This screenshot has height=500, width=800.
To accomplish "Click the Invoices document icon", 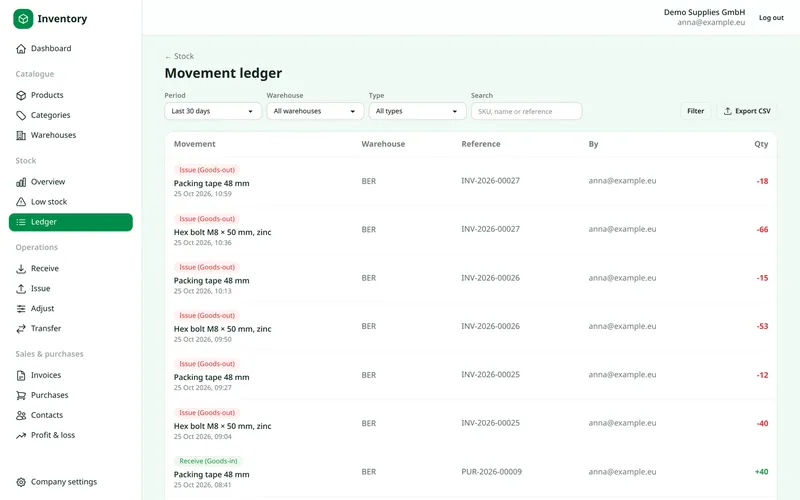I will 21,376.
